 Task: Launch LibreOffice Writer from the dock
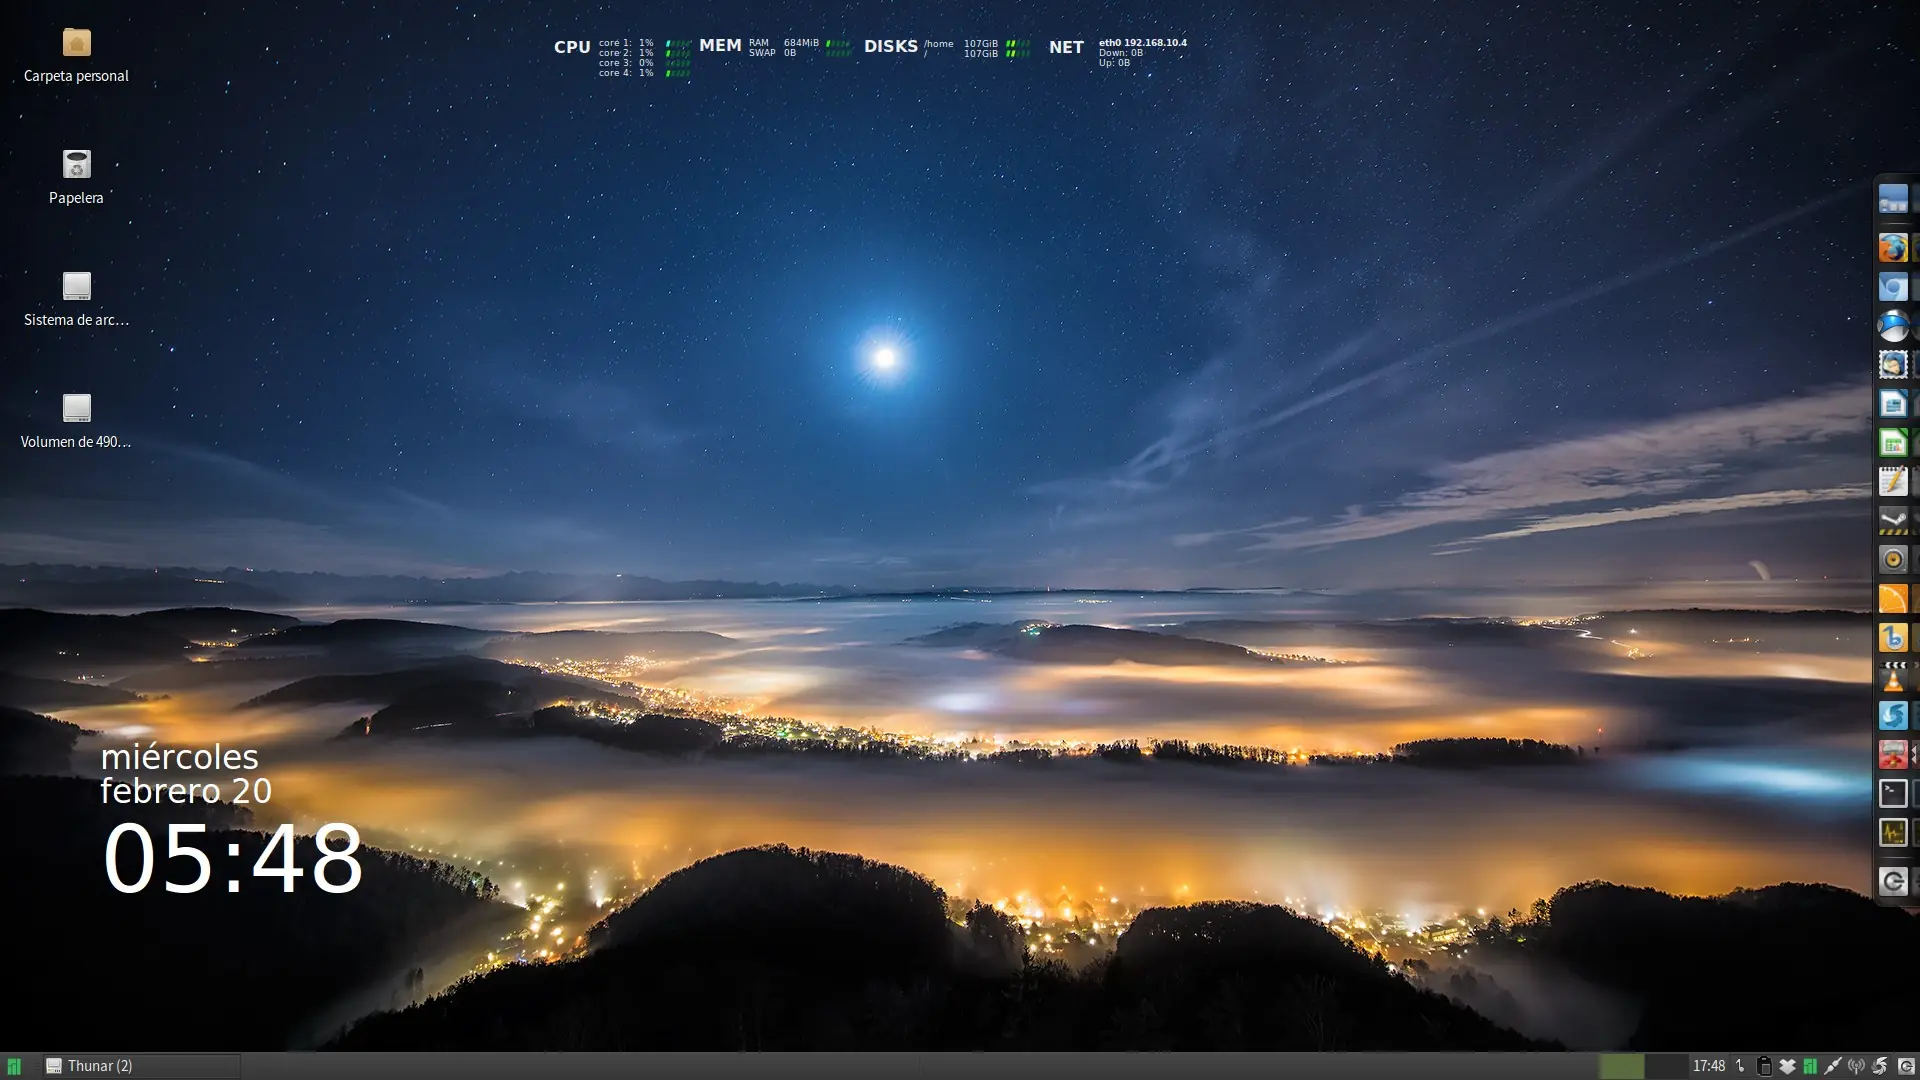[x=1892, y=404]
